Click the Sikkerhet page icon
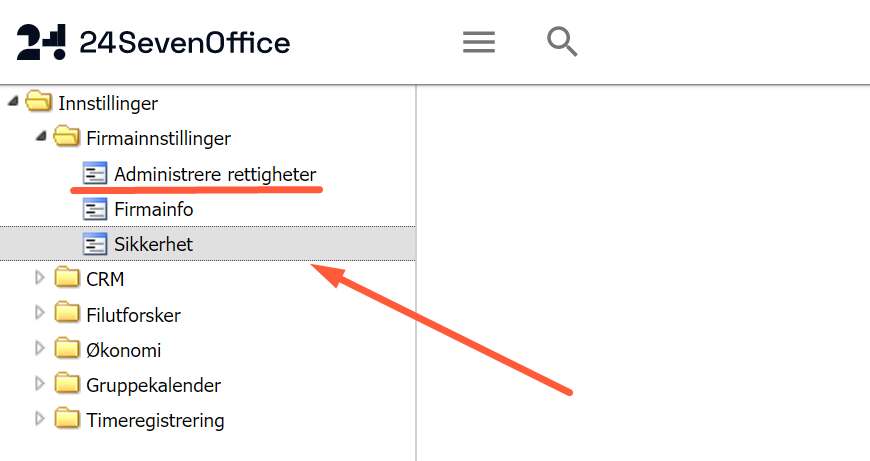This screenshot has height=461, width=870. (95, 244)
